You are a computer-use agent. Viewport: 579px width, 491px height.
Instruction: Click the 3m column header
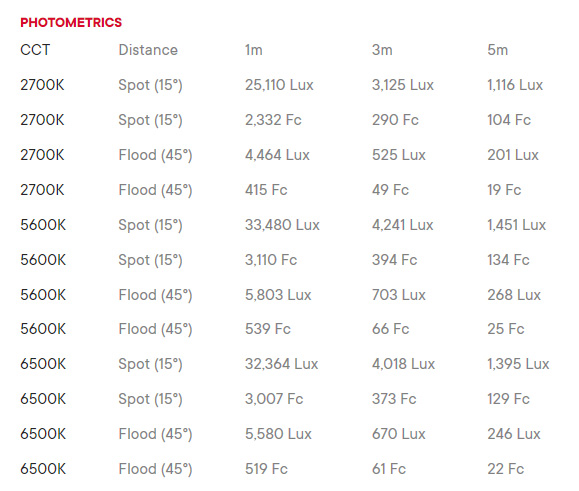(x=382, y=50)
